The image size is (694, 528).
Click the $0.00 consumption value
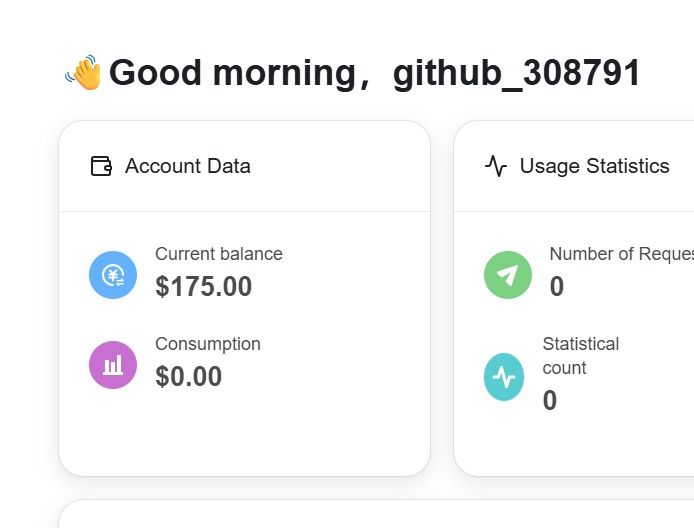(x=189, y=376)
